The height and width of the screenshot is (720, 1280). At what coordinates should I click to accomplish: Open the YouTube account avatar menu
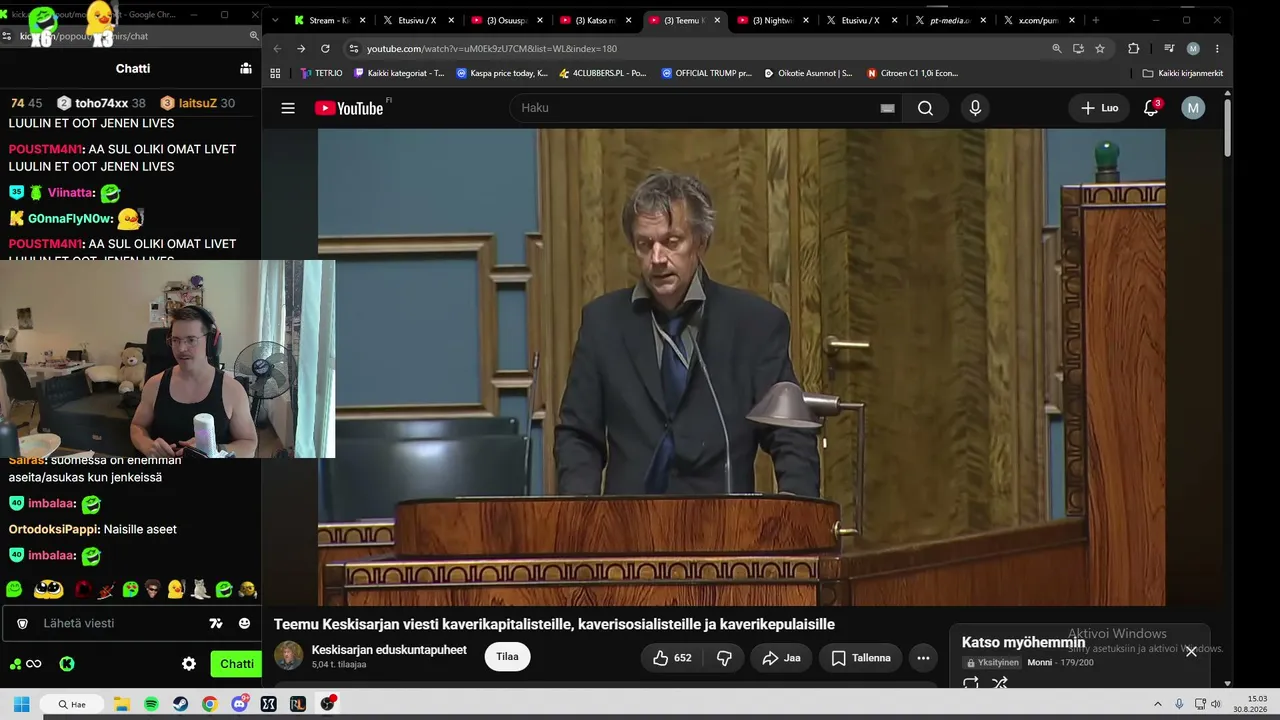[x=1193, y=108]
